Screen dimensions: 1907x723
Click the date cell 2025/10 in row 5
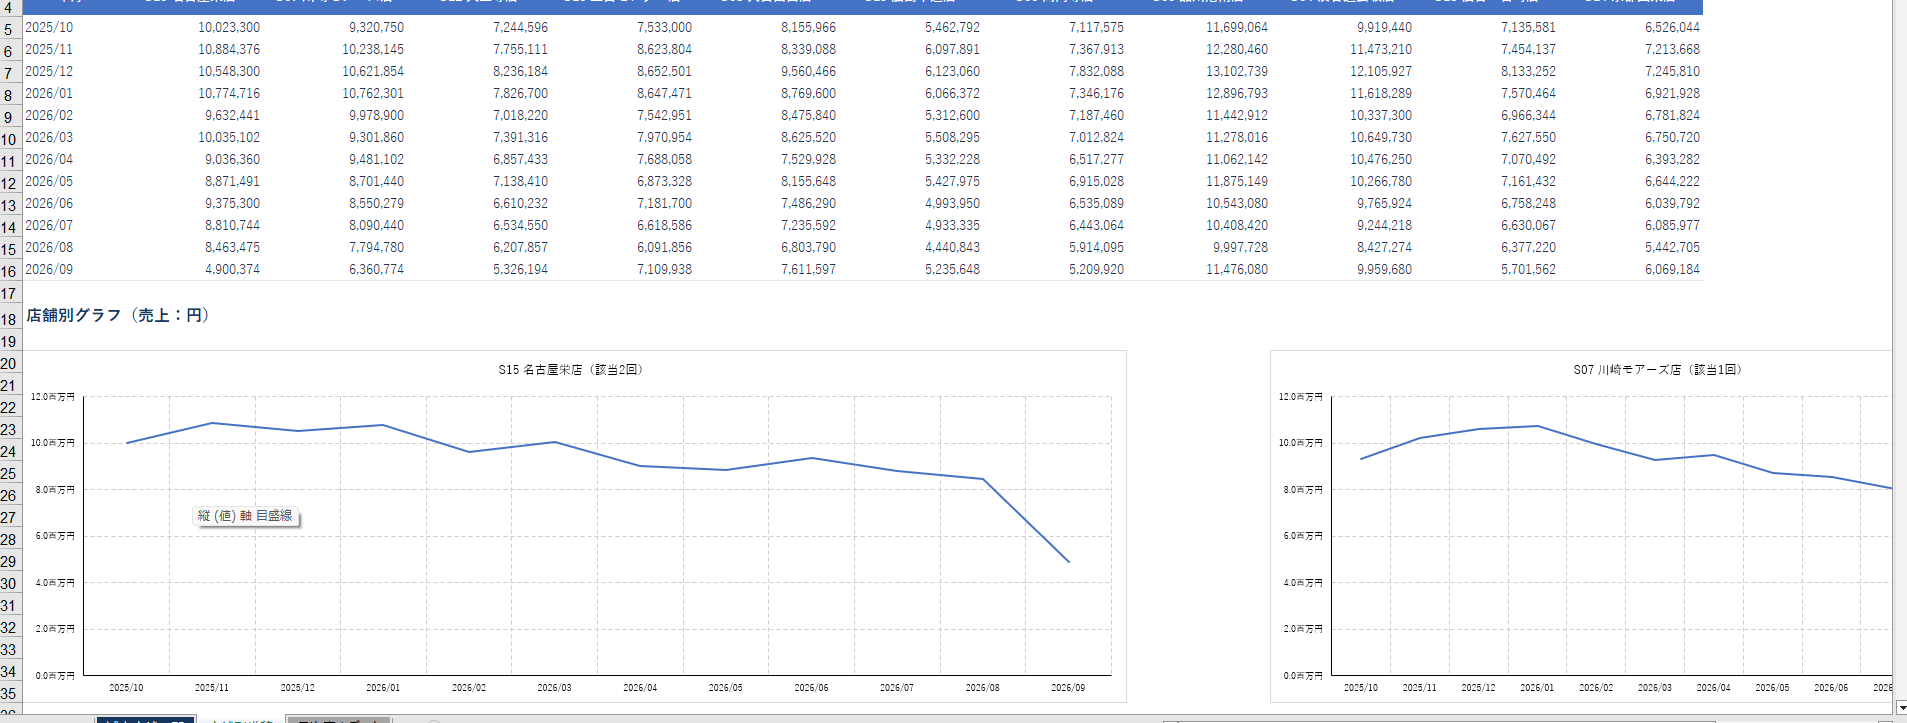click(x=49, y=27)
